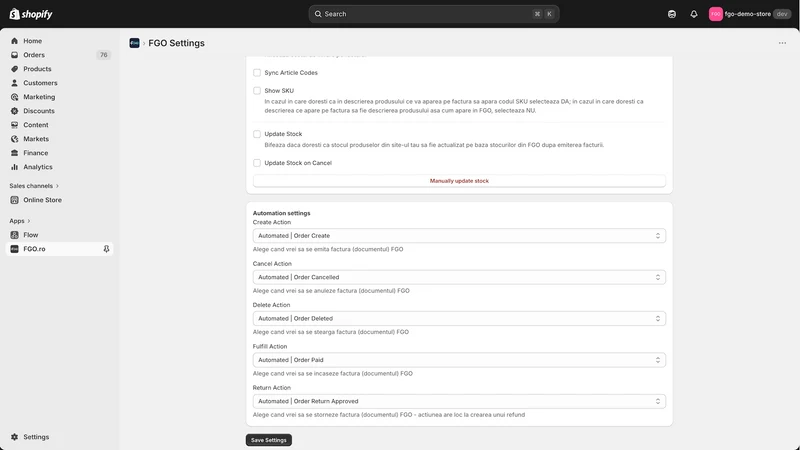Open the Cancel Action dropdown
The height and width of the screenshot is (450, 800).
459,277
